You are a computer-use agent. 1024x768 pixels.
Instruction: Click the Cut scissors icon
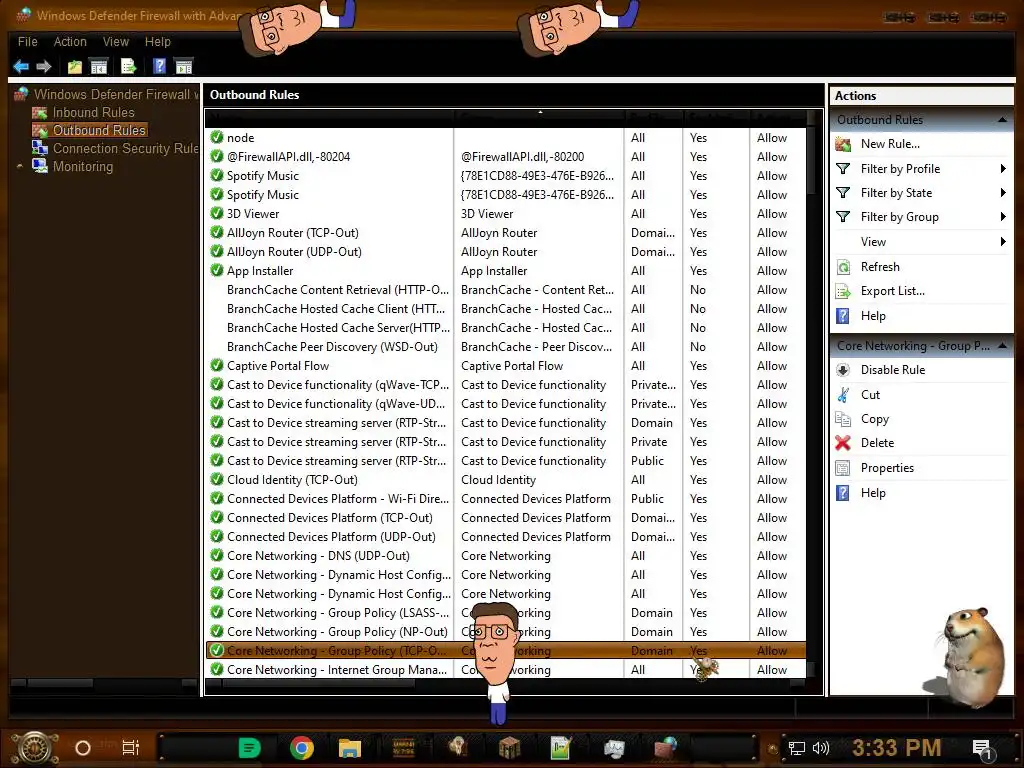[x=843, y=394]
